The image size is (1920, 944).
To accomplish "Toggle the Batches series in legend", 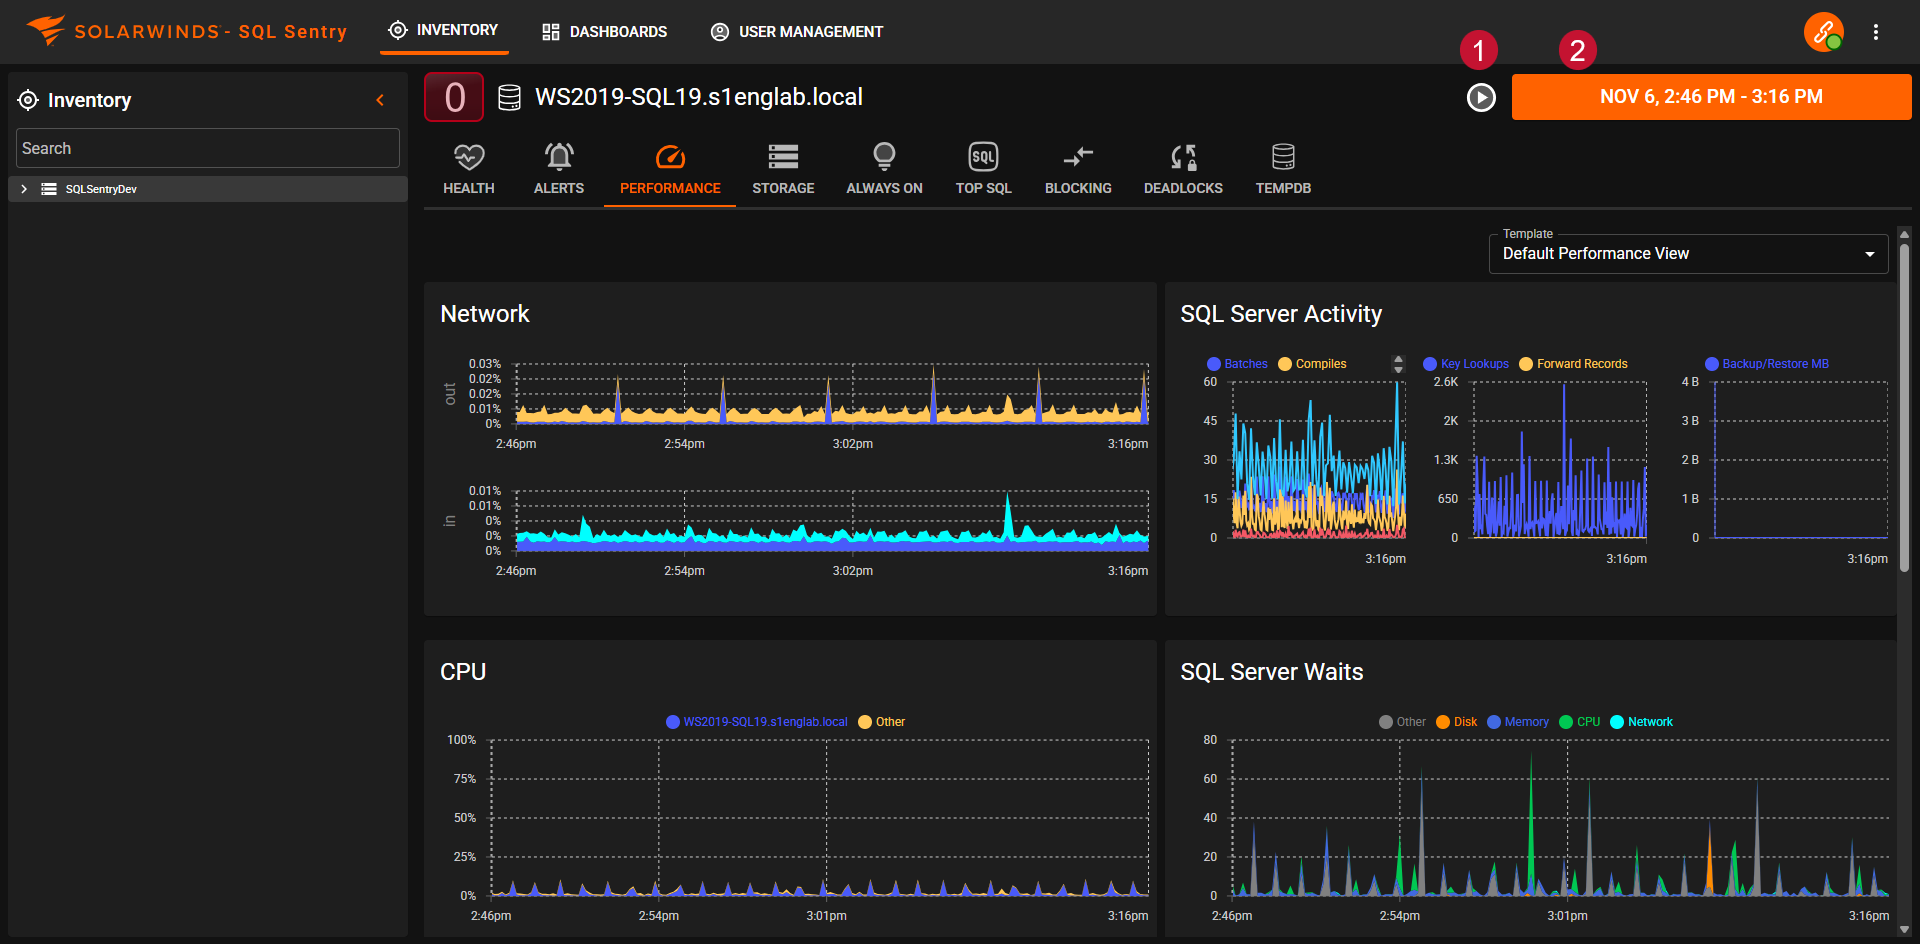I will pos(1238,364).
